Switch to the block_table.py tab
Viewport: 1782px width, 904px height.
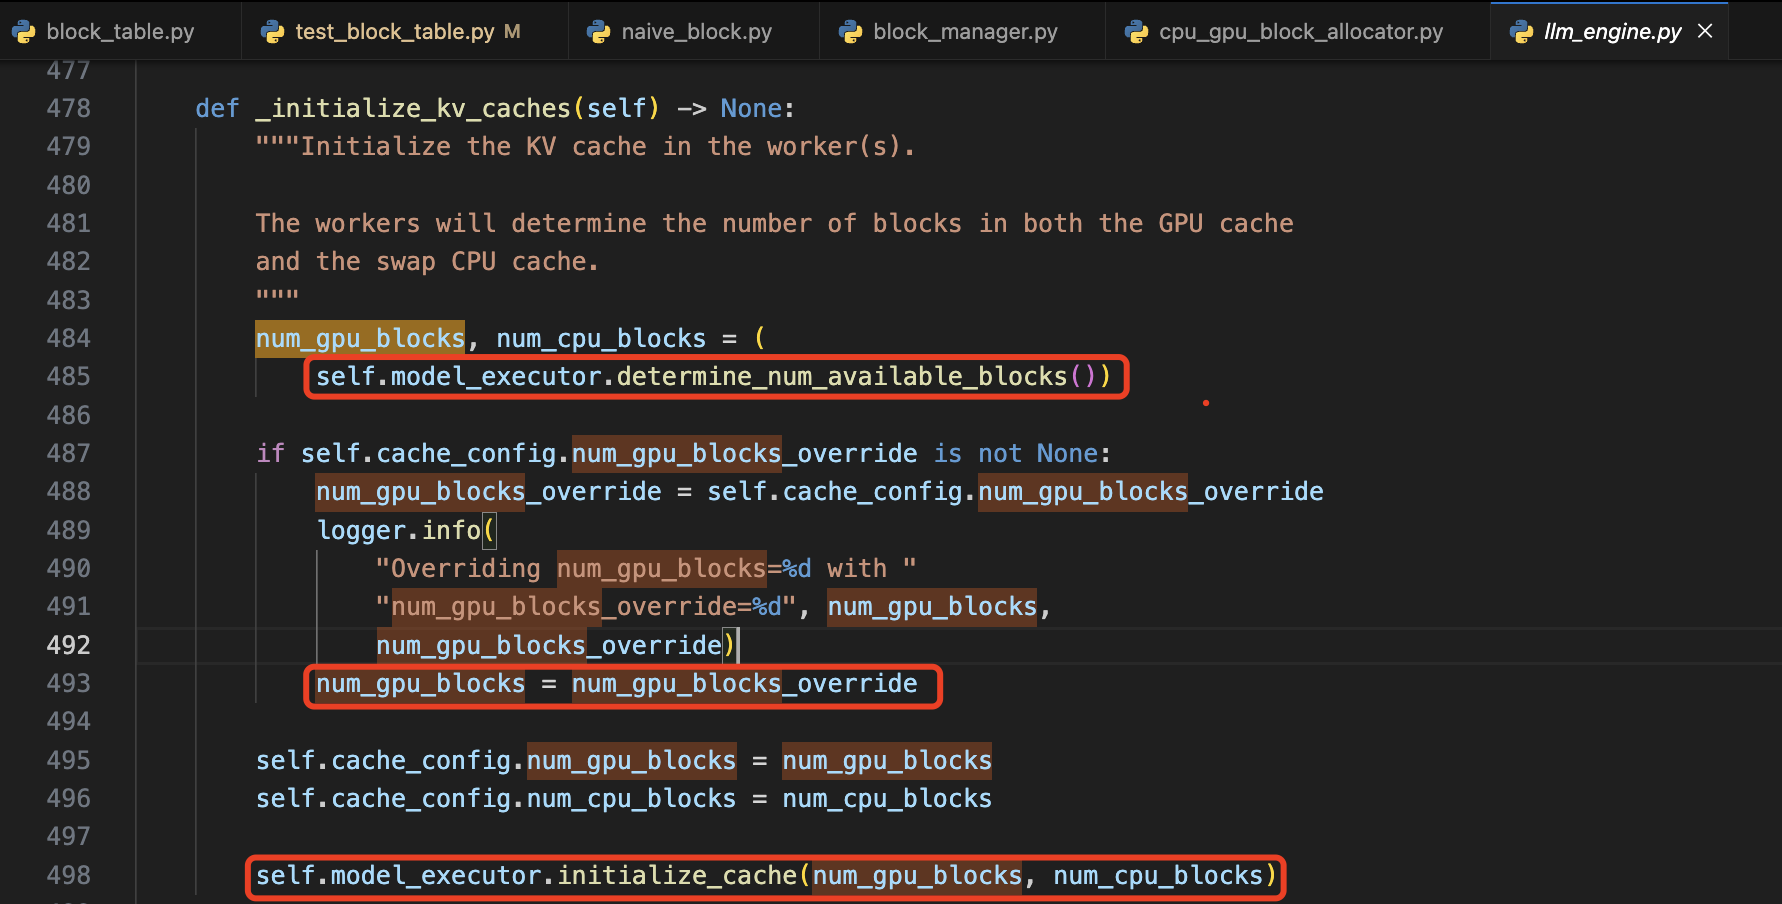point(120,31)
